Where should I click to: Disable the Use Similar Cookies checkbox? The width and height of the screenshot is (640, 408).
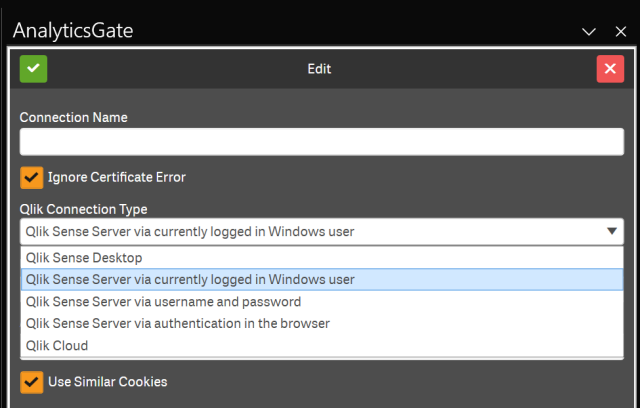pyautogui.click(x=32, y=381)
